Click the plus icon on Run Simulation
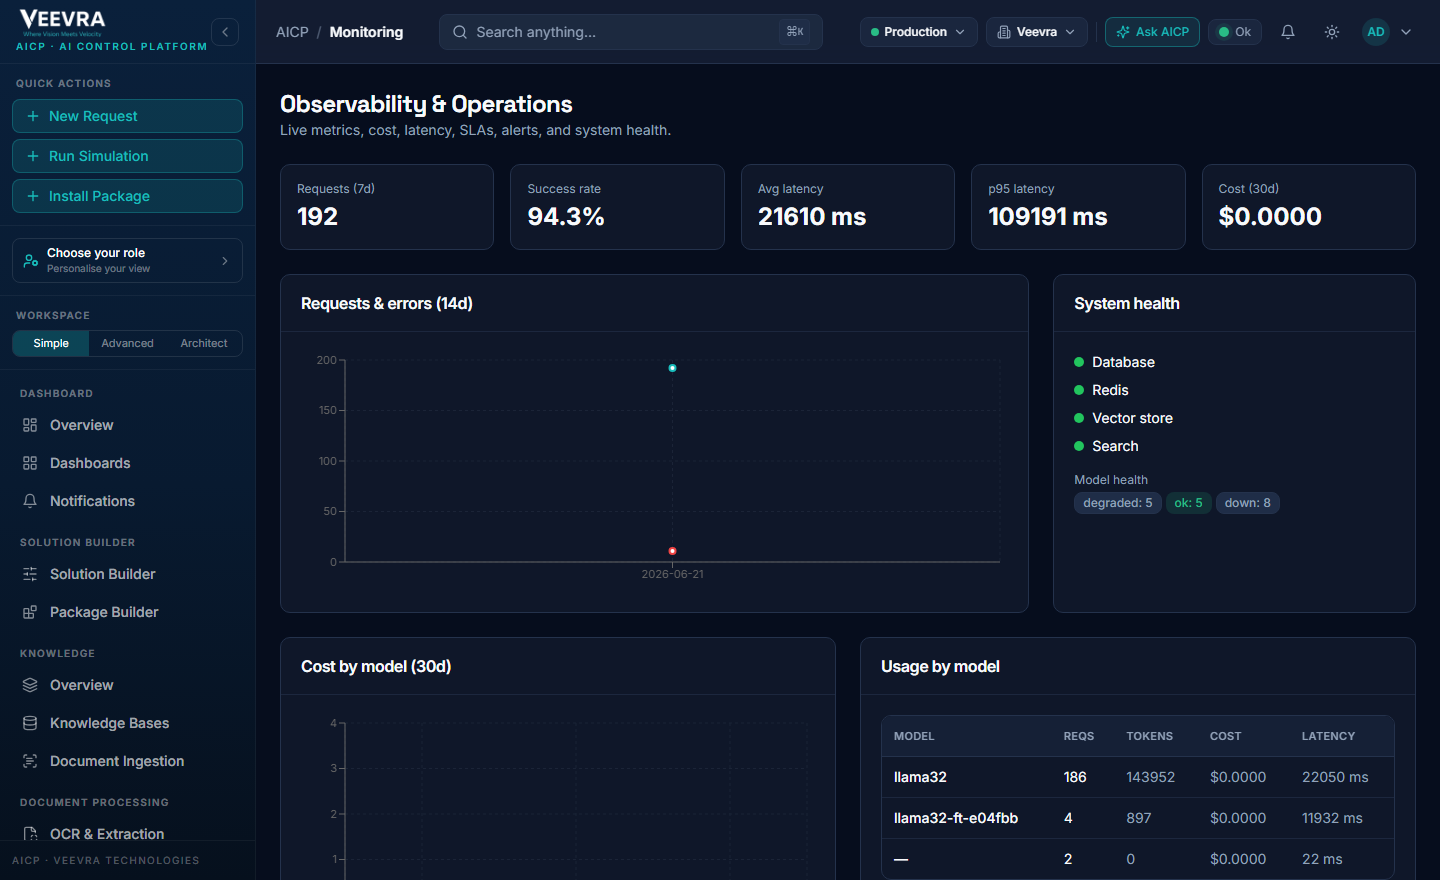Screen dimensions: 1440x880 click(x=33, y=156)
